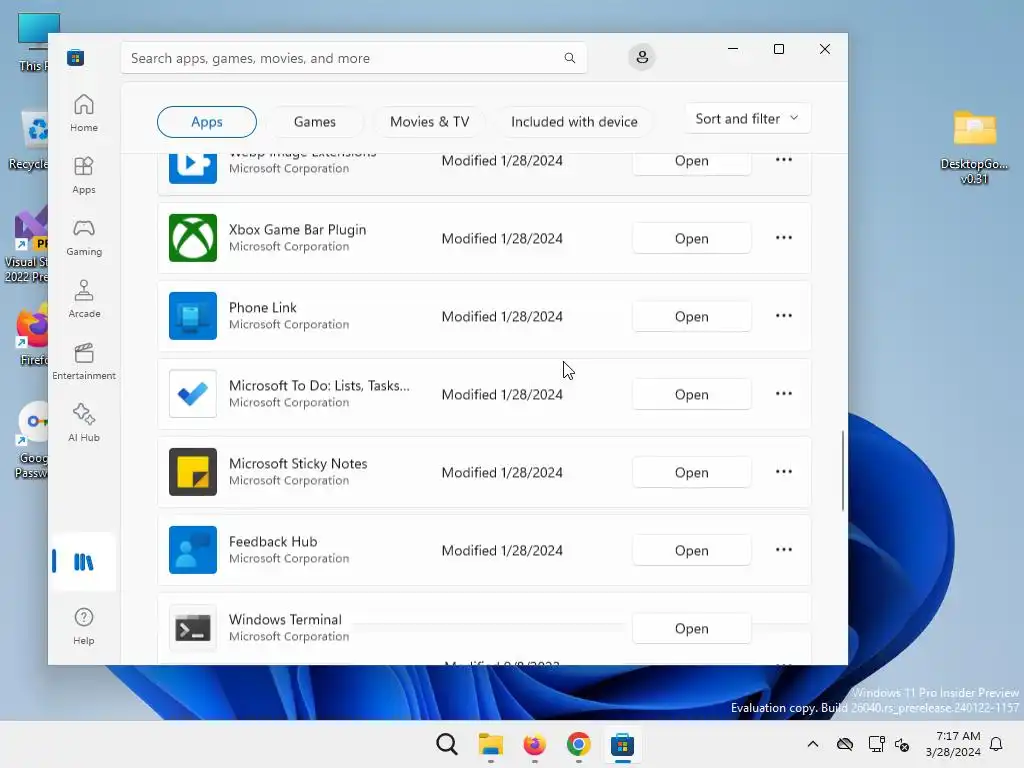Open more options for Xbox Game Bar Plugin
Image resolution: width=1024 pixels, height=768 pixels.
(784, 238)
